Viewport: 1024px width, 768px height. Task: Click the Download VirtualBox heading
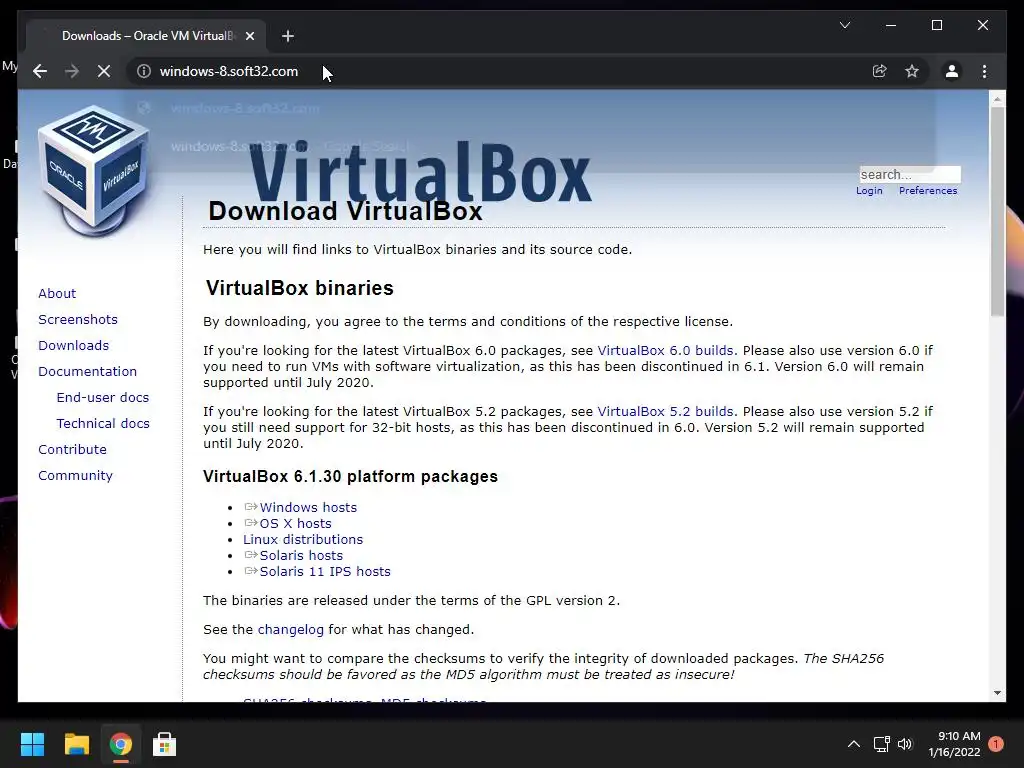pos(345,211)
